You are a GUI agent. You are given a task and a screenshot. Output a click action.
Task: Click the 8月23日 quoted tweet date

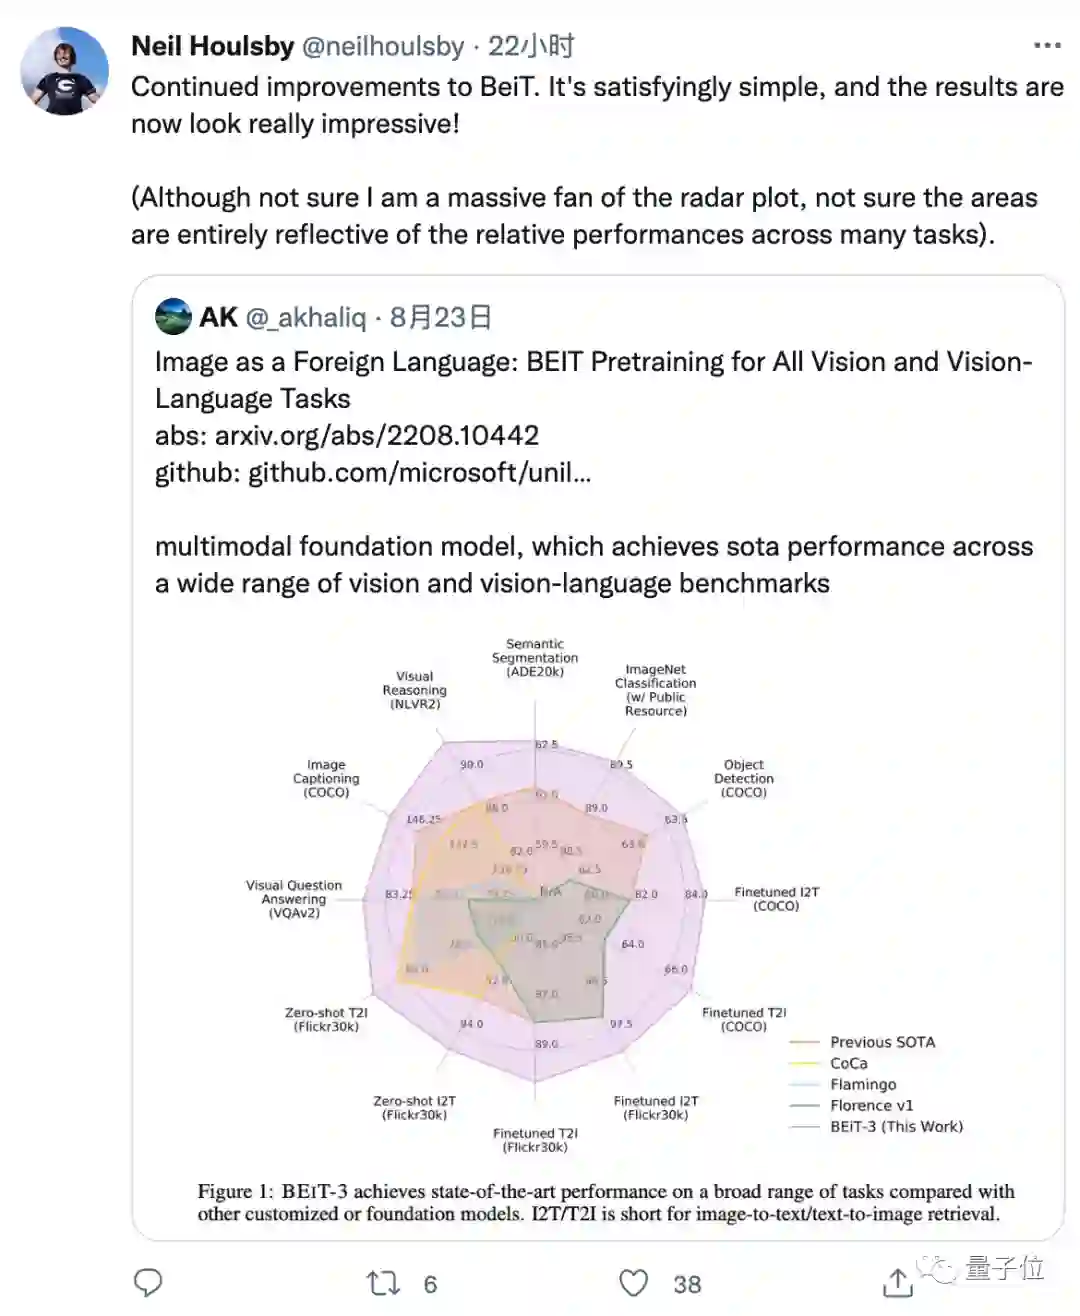(x=441, y=317)
